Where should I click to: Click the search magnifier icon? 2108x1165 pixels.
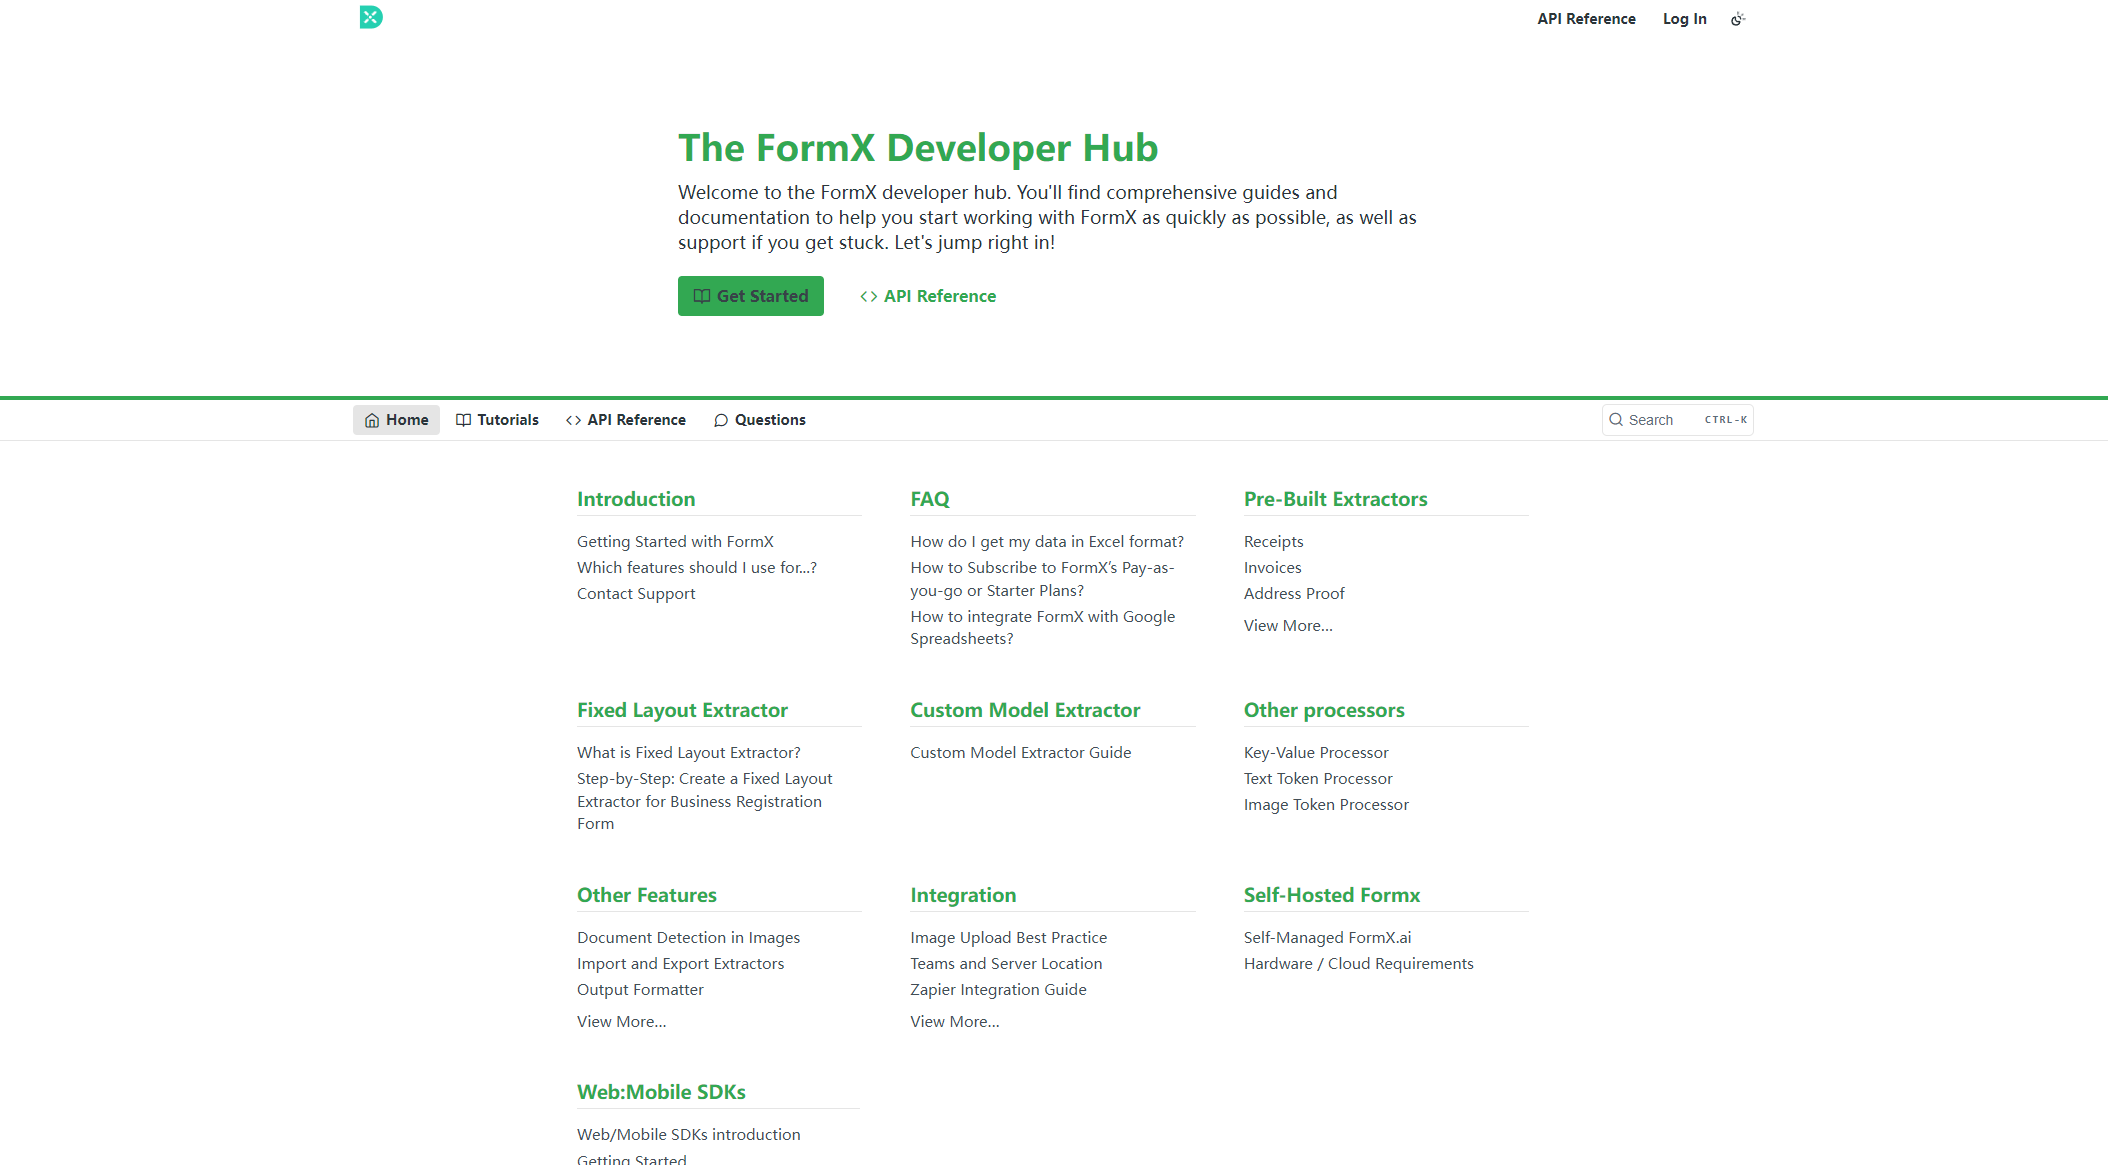(1616, 420)
